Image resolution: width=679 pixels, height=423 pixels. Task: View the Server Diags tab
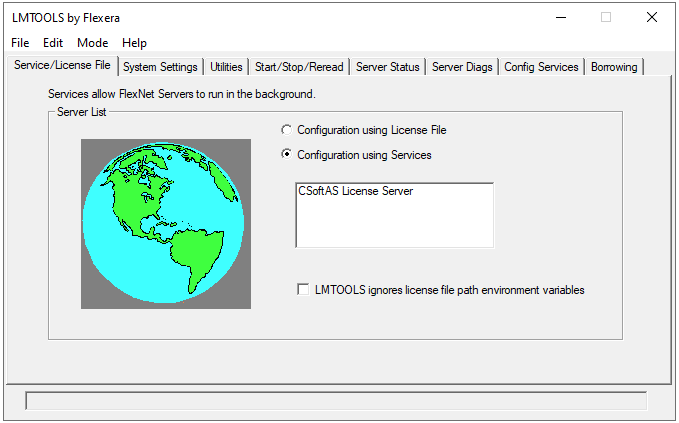[462, 67]
